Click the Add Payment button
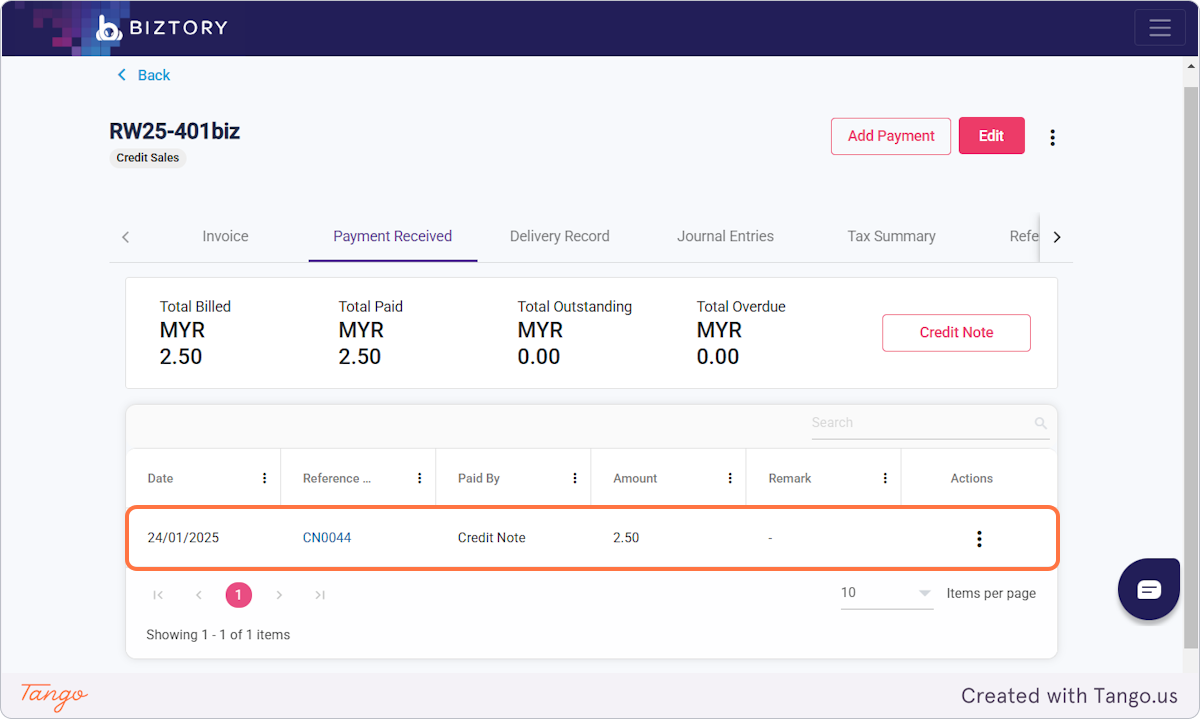 (891, 136)
